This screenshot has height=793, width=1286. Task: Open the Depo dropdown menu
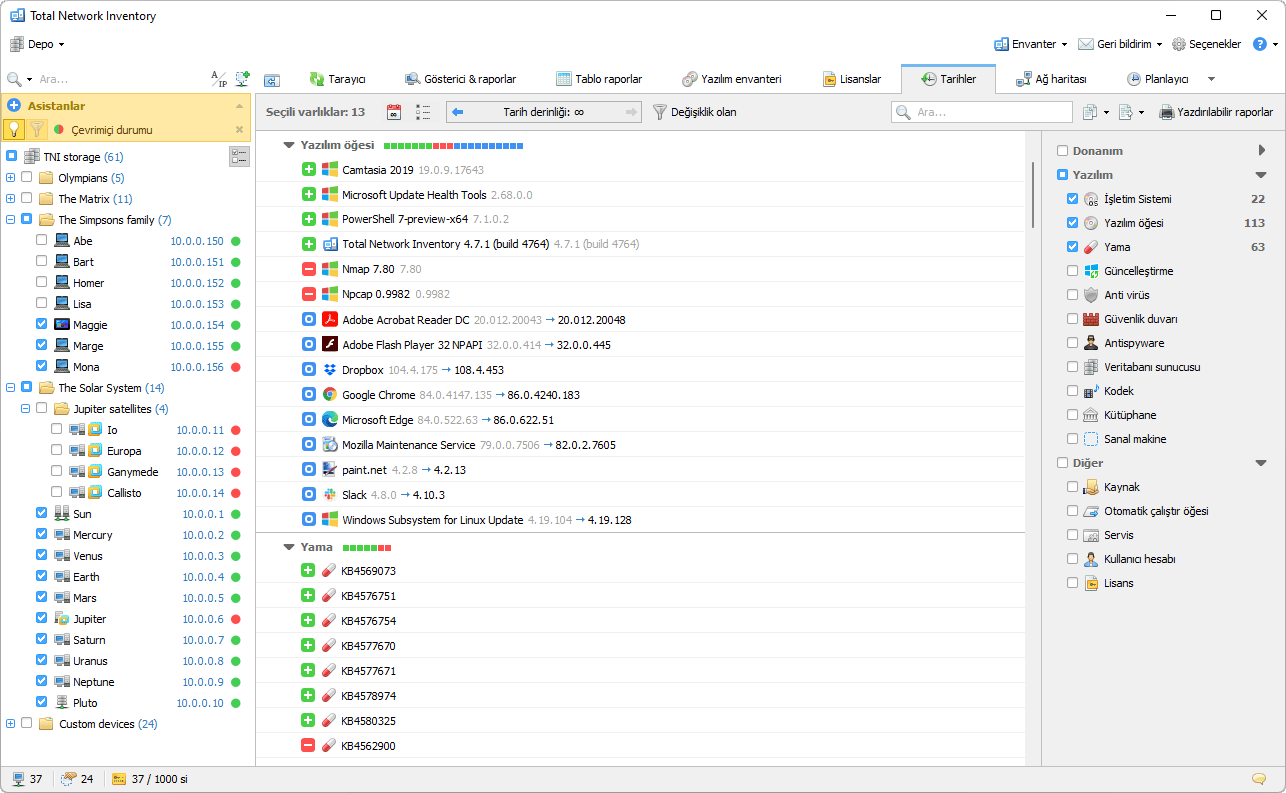click(38, 44)
